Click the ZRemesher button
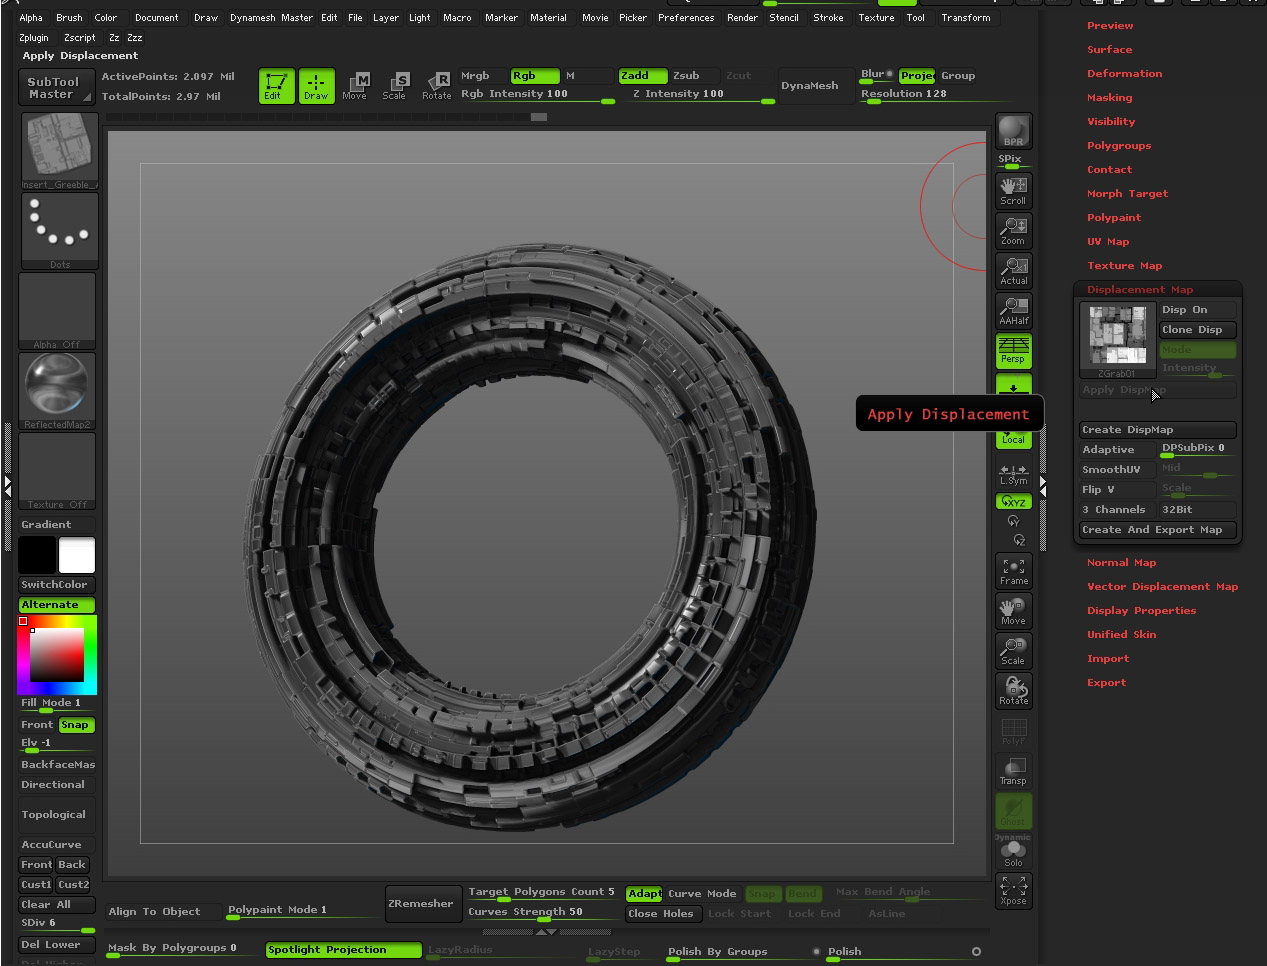Image resolution: width=1267 pixels, height=966 pixels. pyautogui.click(x=421, y=904)
